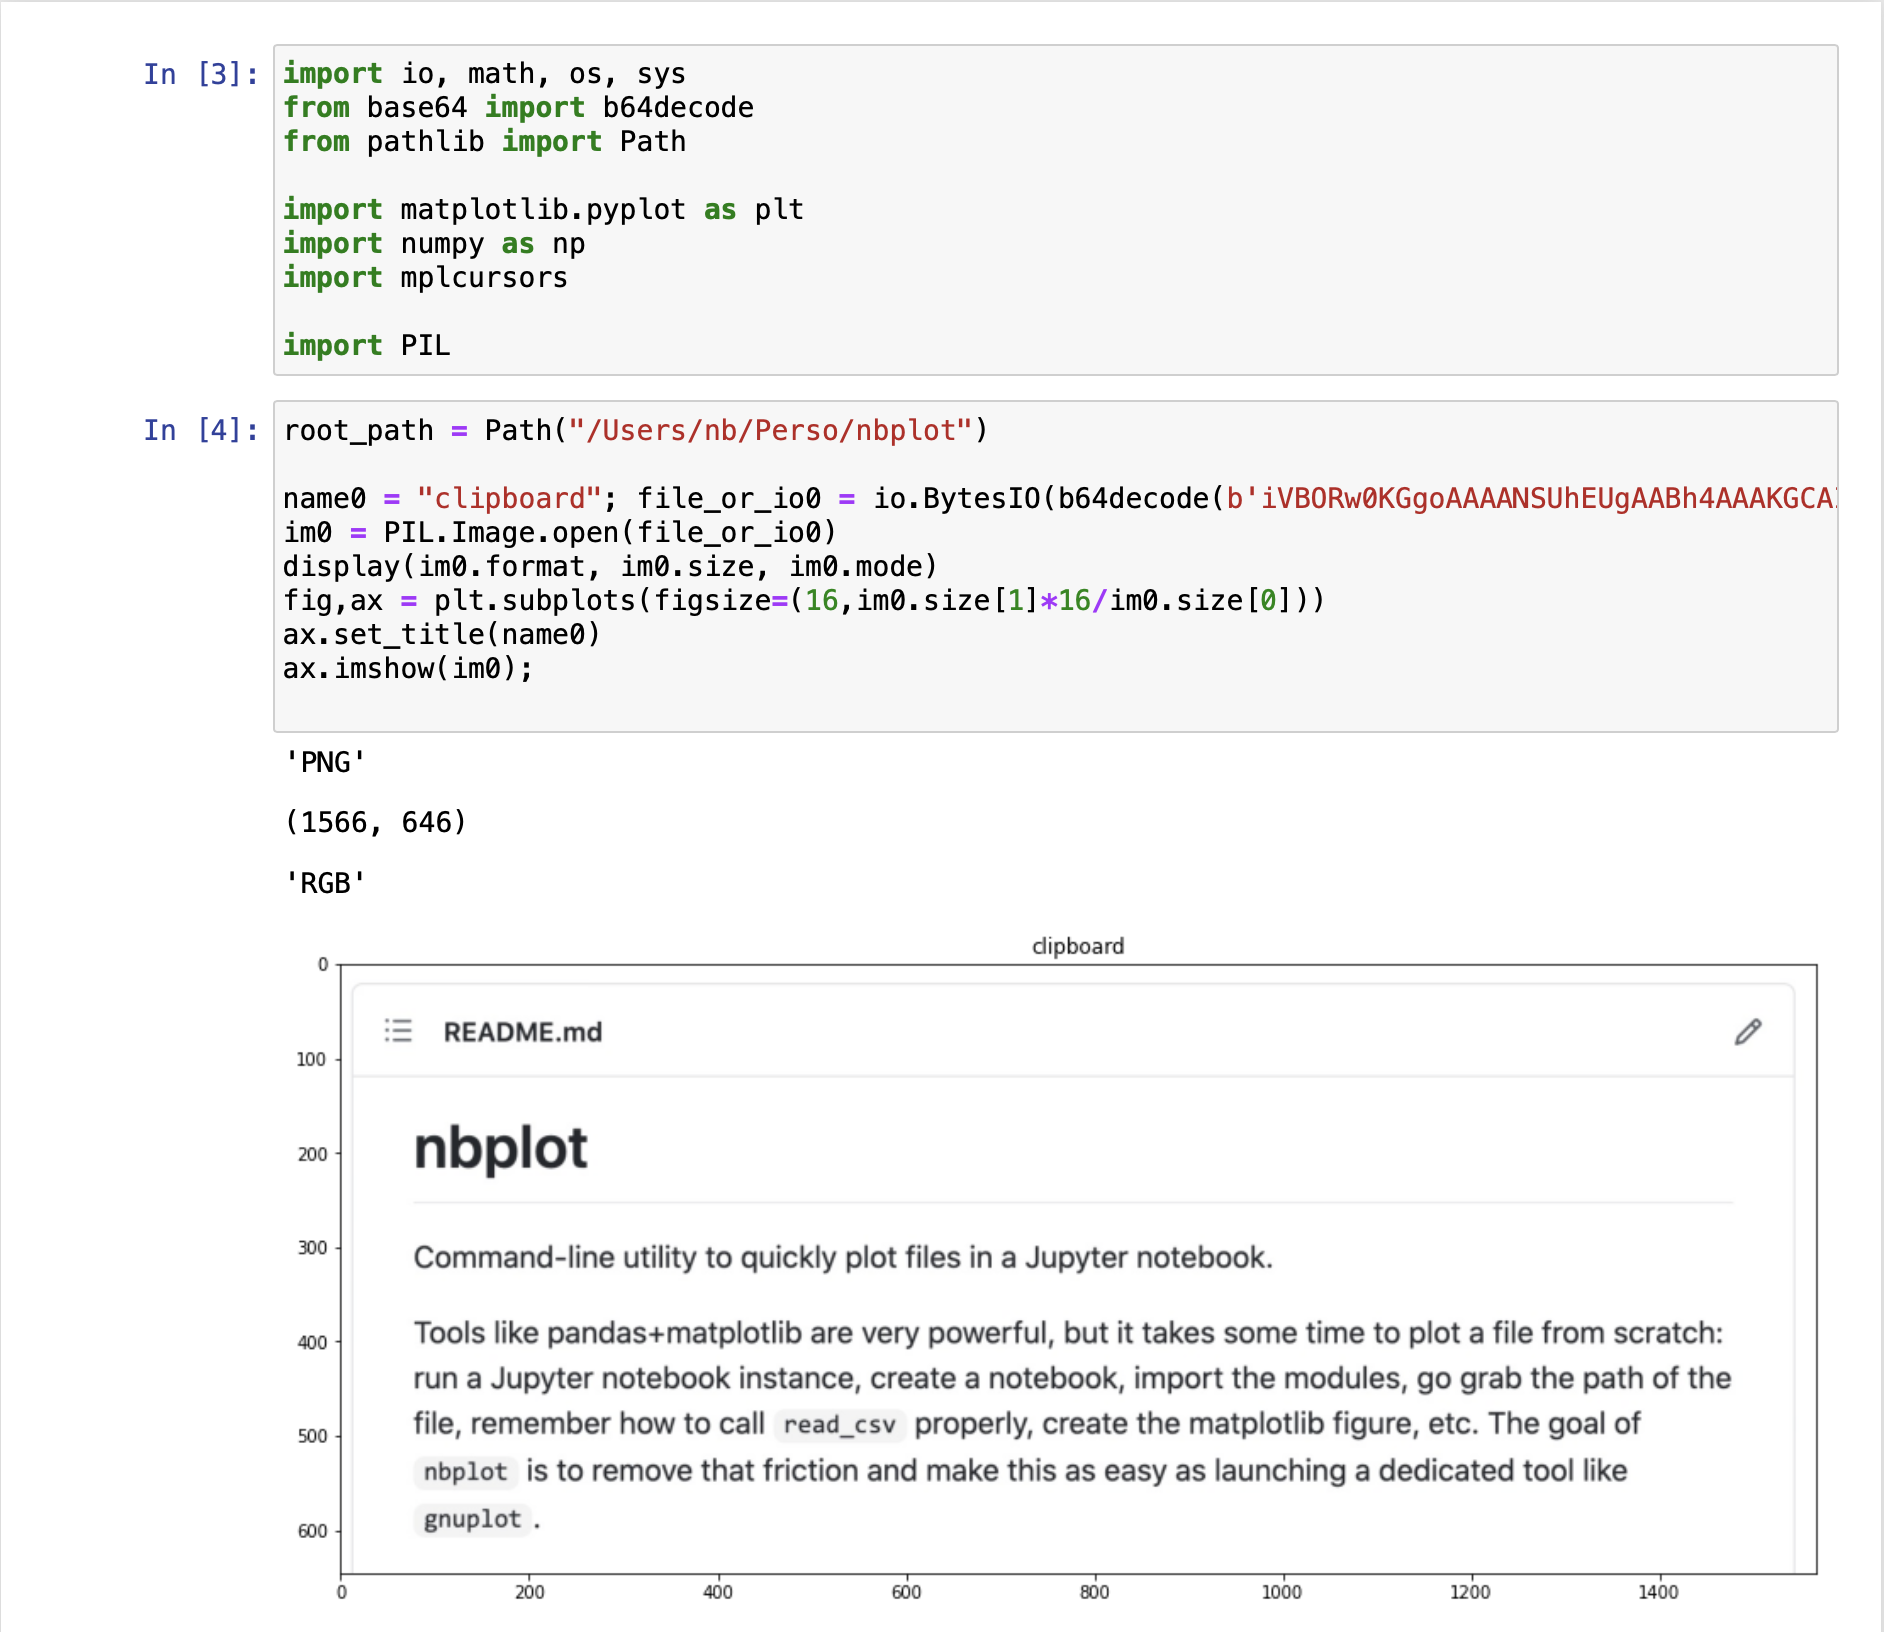Click the README.md filename in the plot
The height and width of the screenshot is (1632, 1884).
pos(523,1032)
